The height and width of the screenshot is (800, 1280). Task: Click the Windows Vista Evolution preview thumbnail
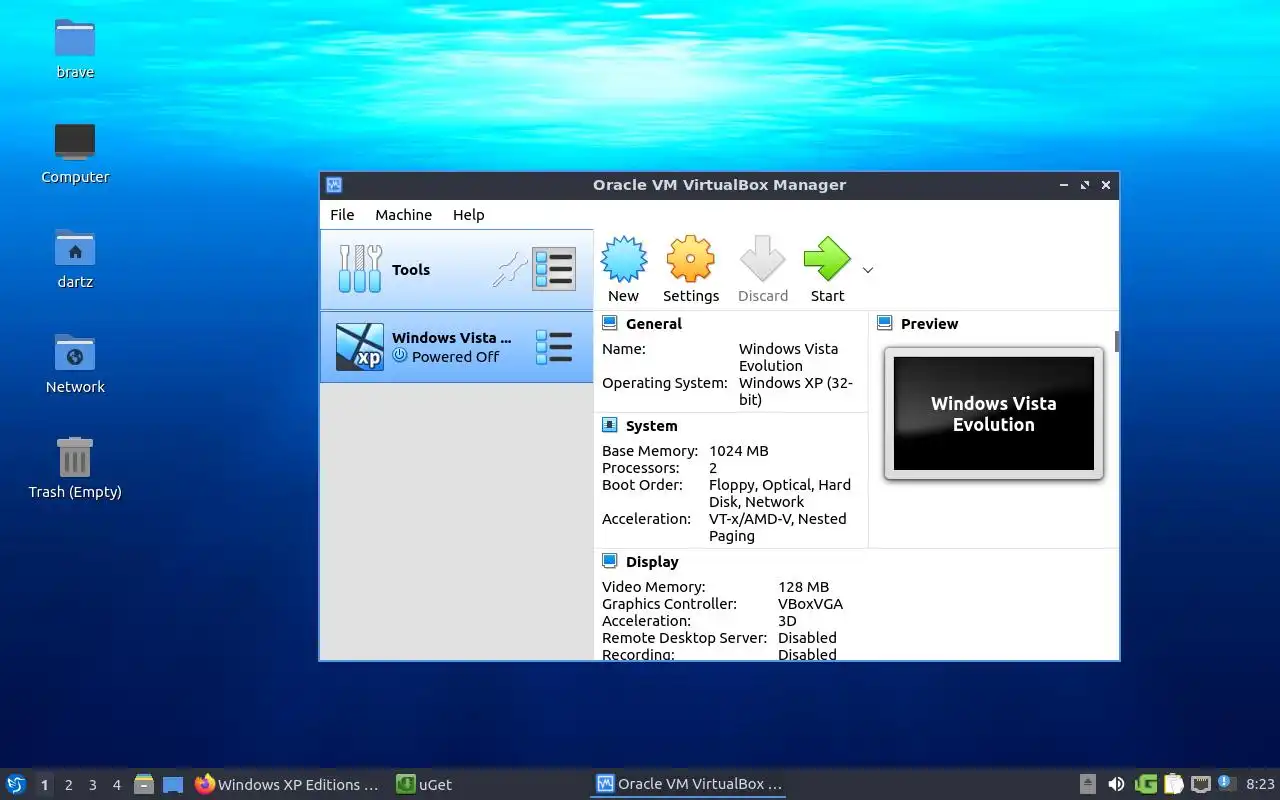[x=994, y=414]
